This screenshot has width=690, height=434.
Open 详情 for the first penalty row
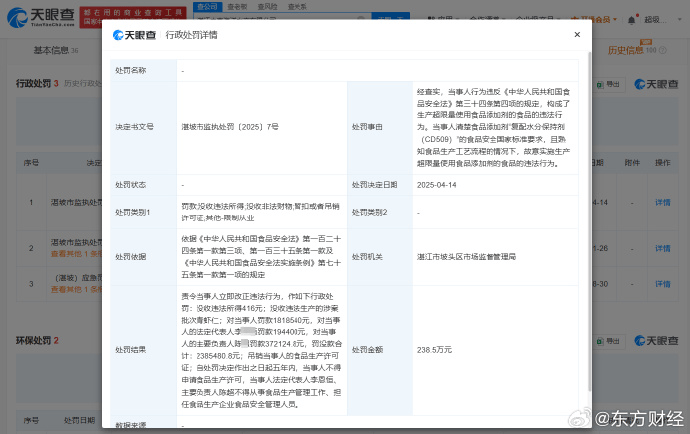tap(662, 202)
